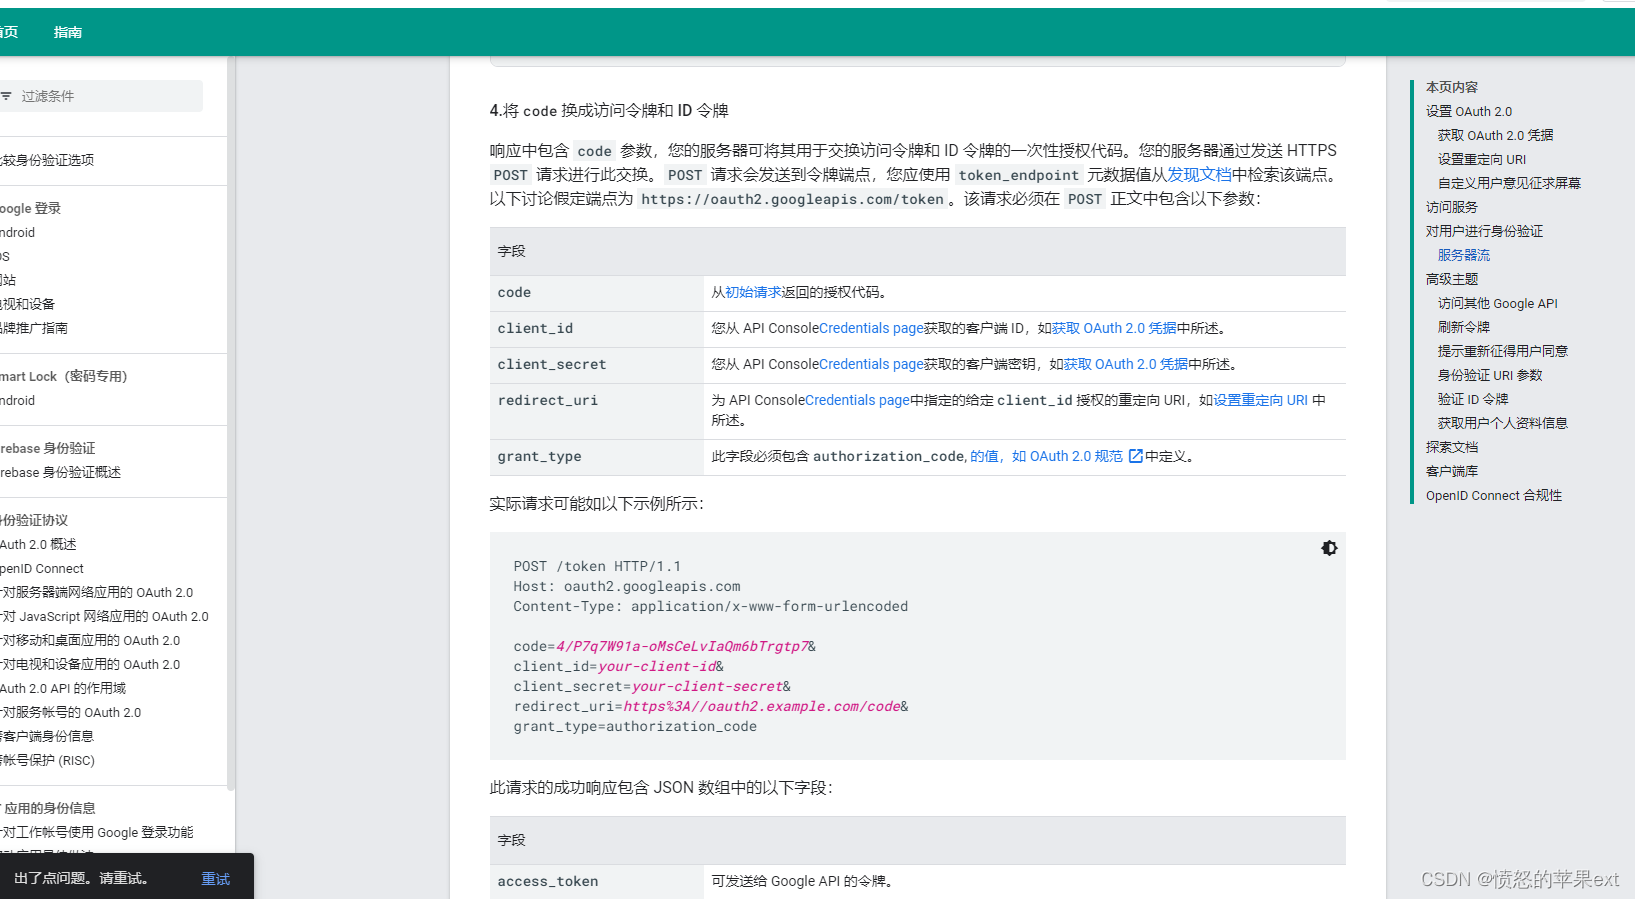Toggle dark theme for the code sample
This screenshot has height=899, width=1635.
point(1329,548)
